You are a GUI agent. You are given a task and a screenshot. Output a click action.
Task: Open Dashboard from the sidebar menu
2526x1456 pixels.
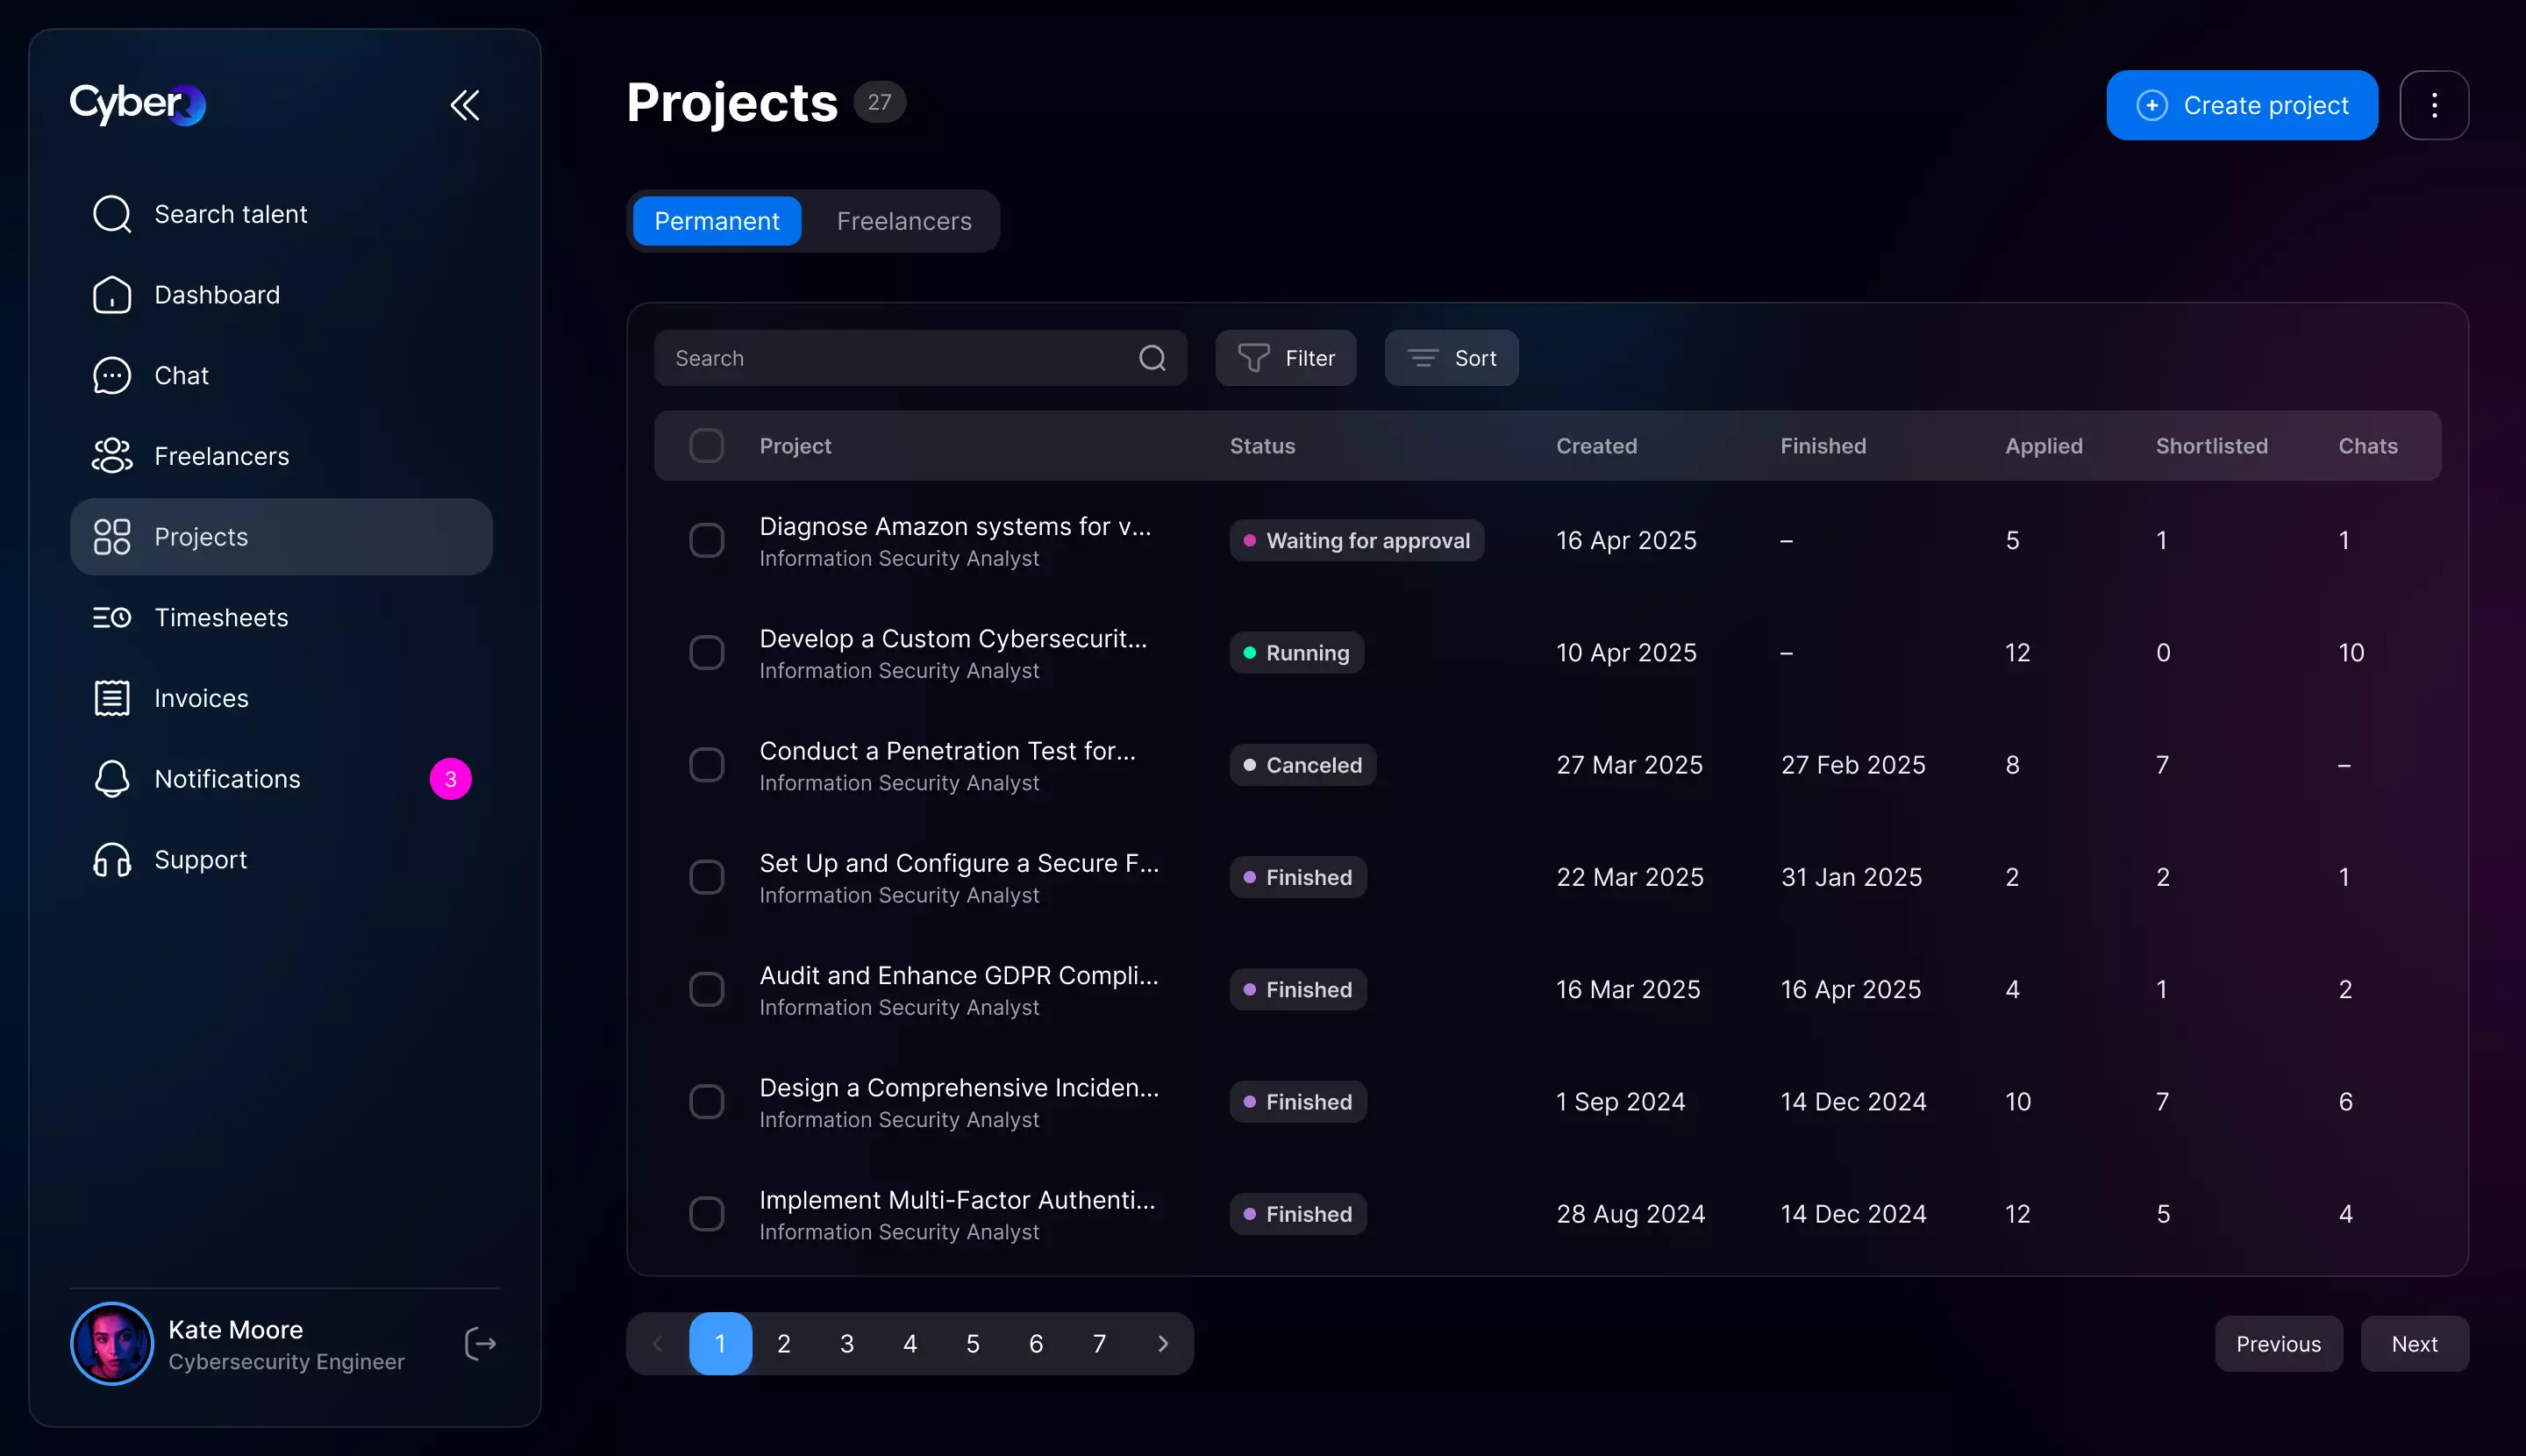[216, 295]
